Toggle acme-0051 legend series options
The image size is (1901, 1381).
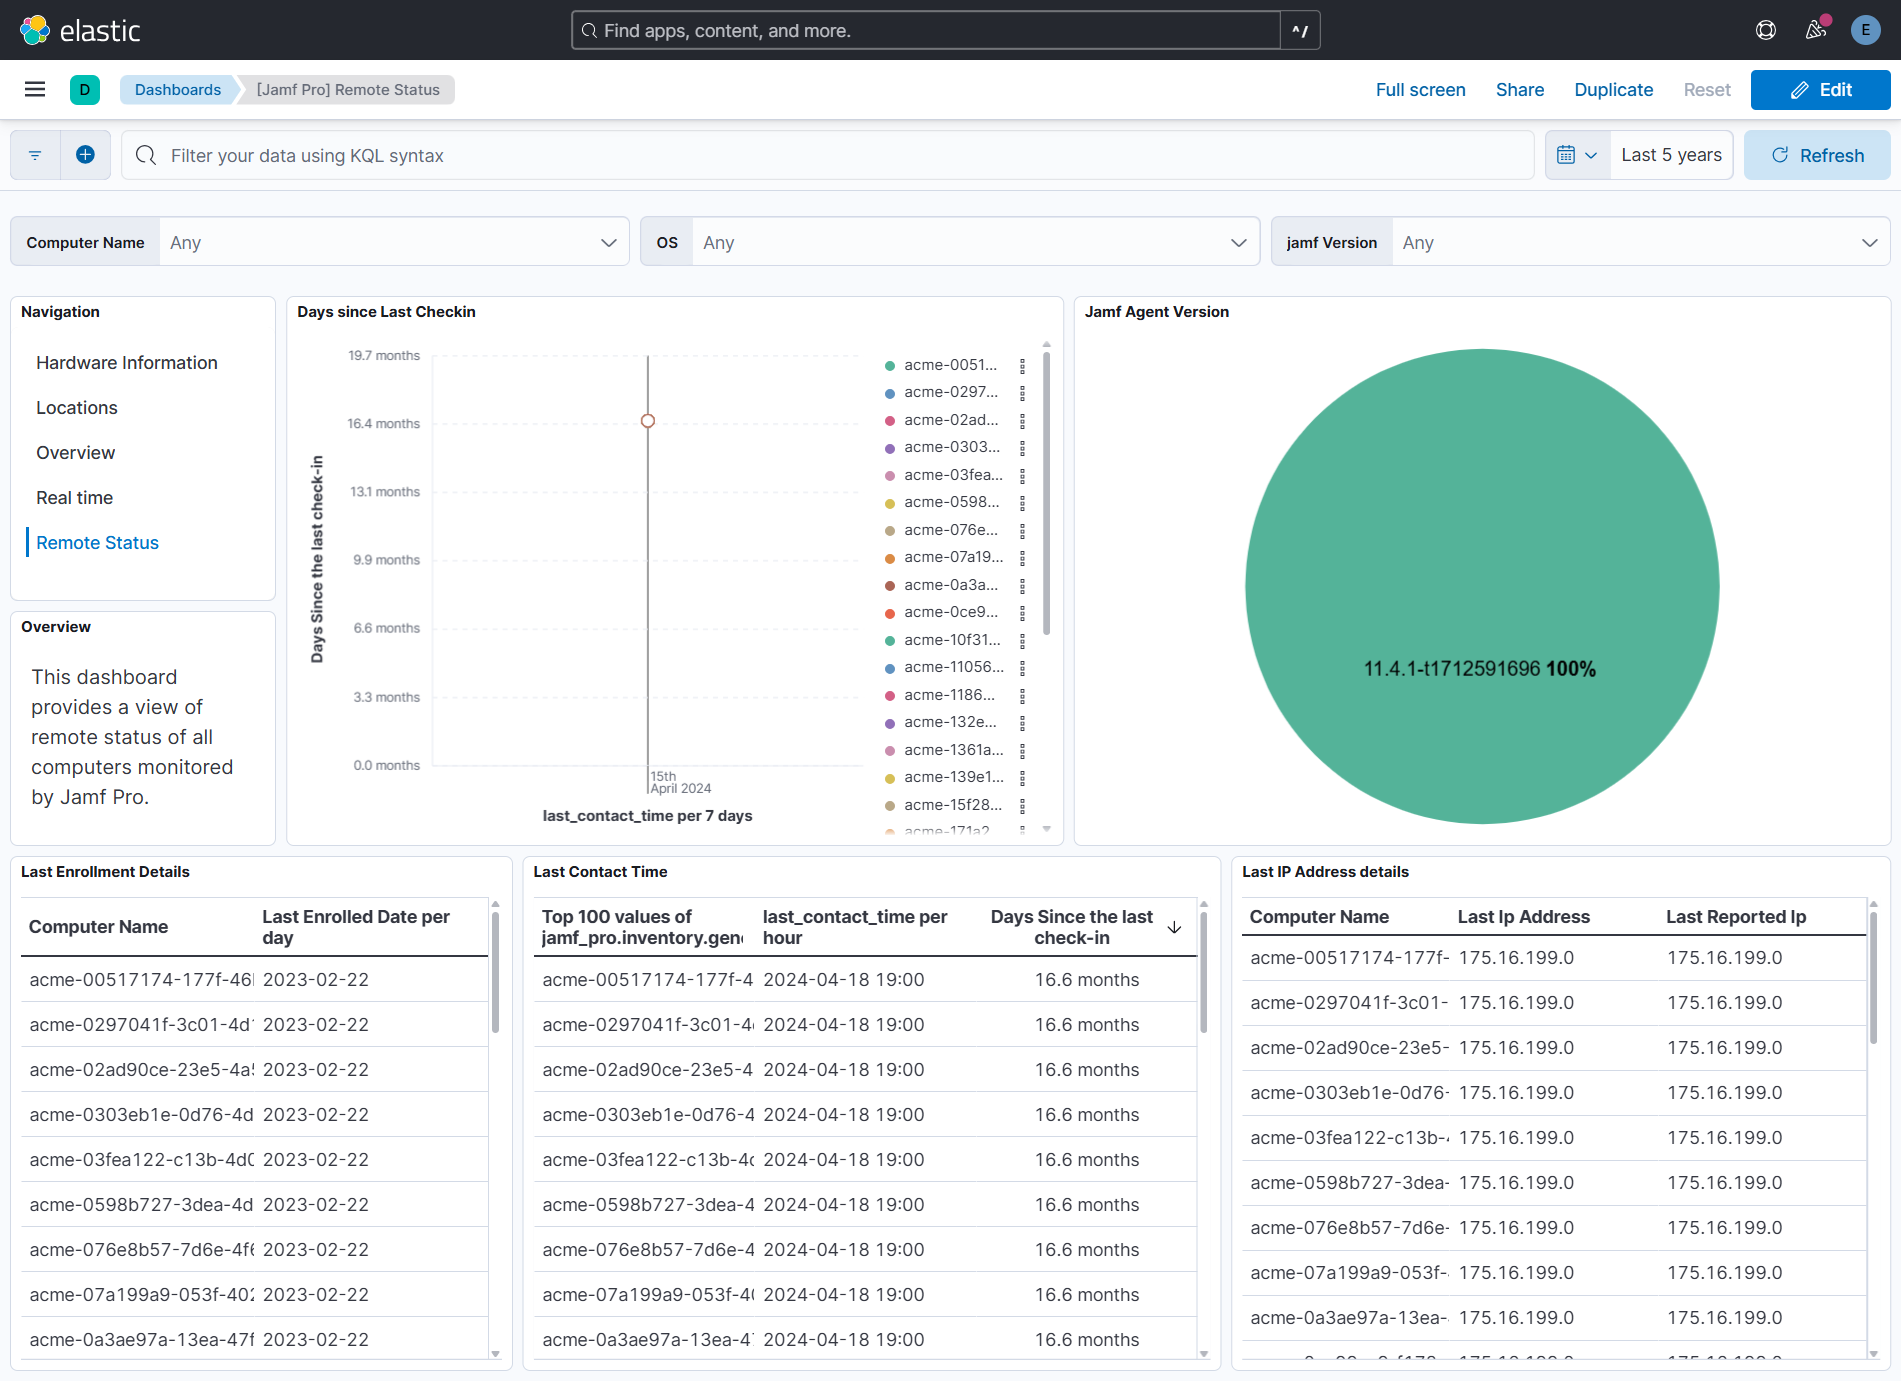(x=1022, y=366)
